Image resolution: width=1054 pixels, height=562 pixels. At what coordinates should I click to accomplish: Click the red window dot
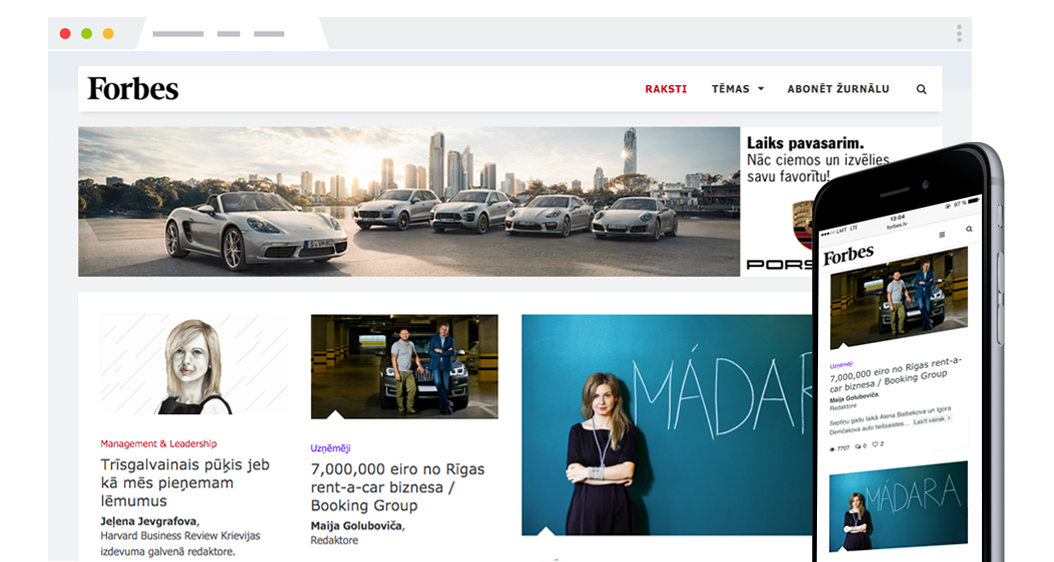pos(65,34)
